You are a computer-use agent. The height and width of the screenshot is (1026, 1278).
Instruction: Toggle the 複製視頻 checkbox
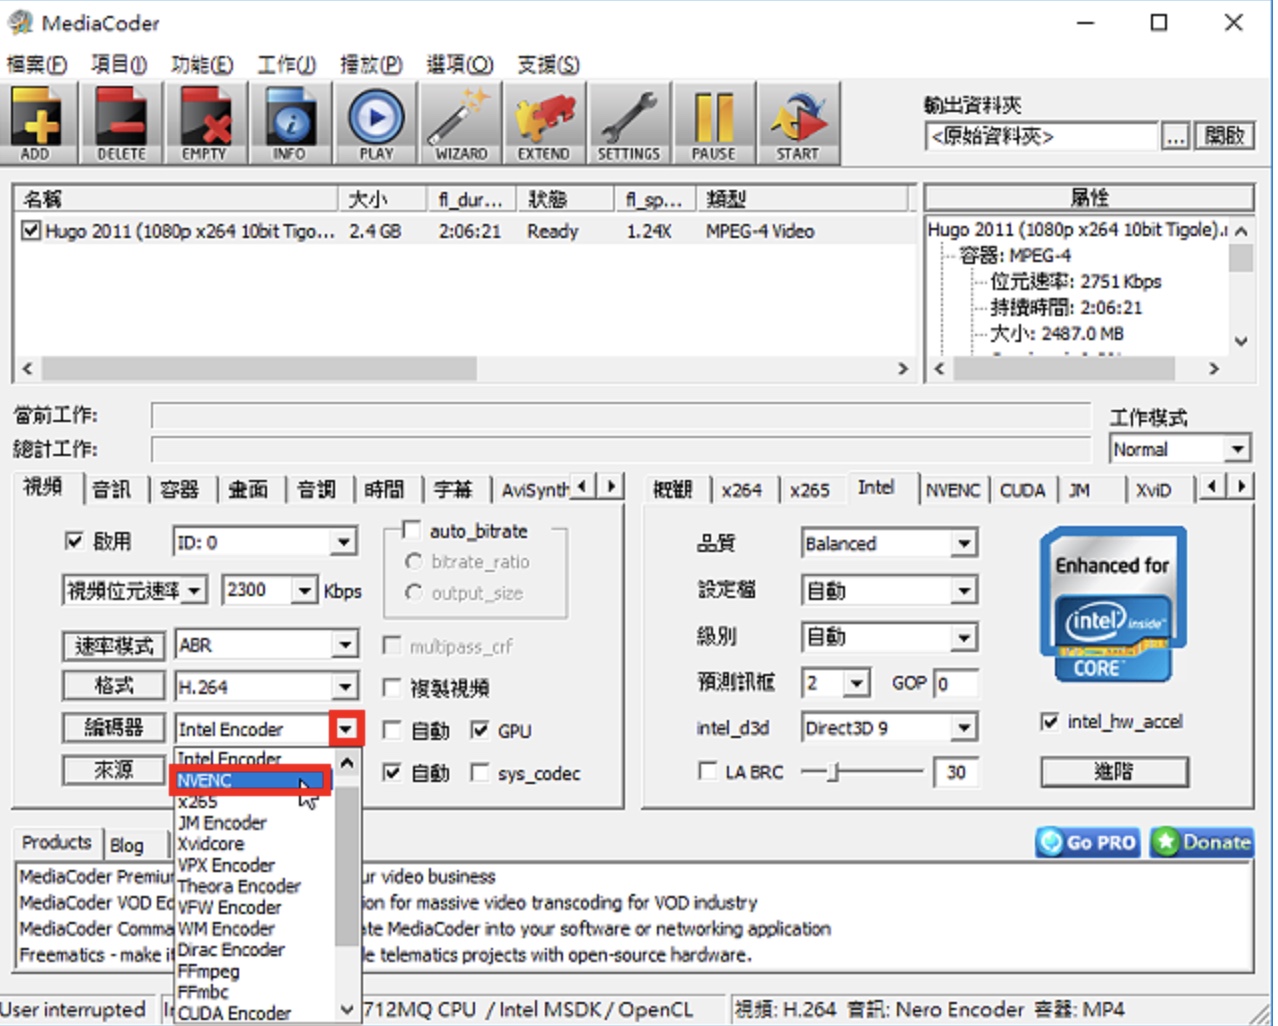point(392,687)
